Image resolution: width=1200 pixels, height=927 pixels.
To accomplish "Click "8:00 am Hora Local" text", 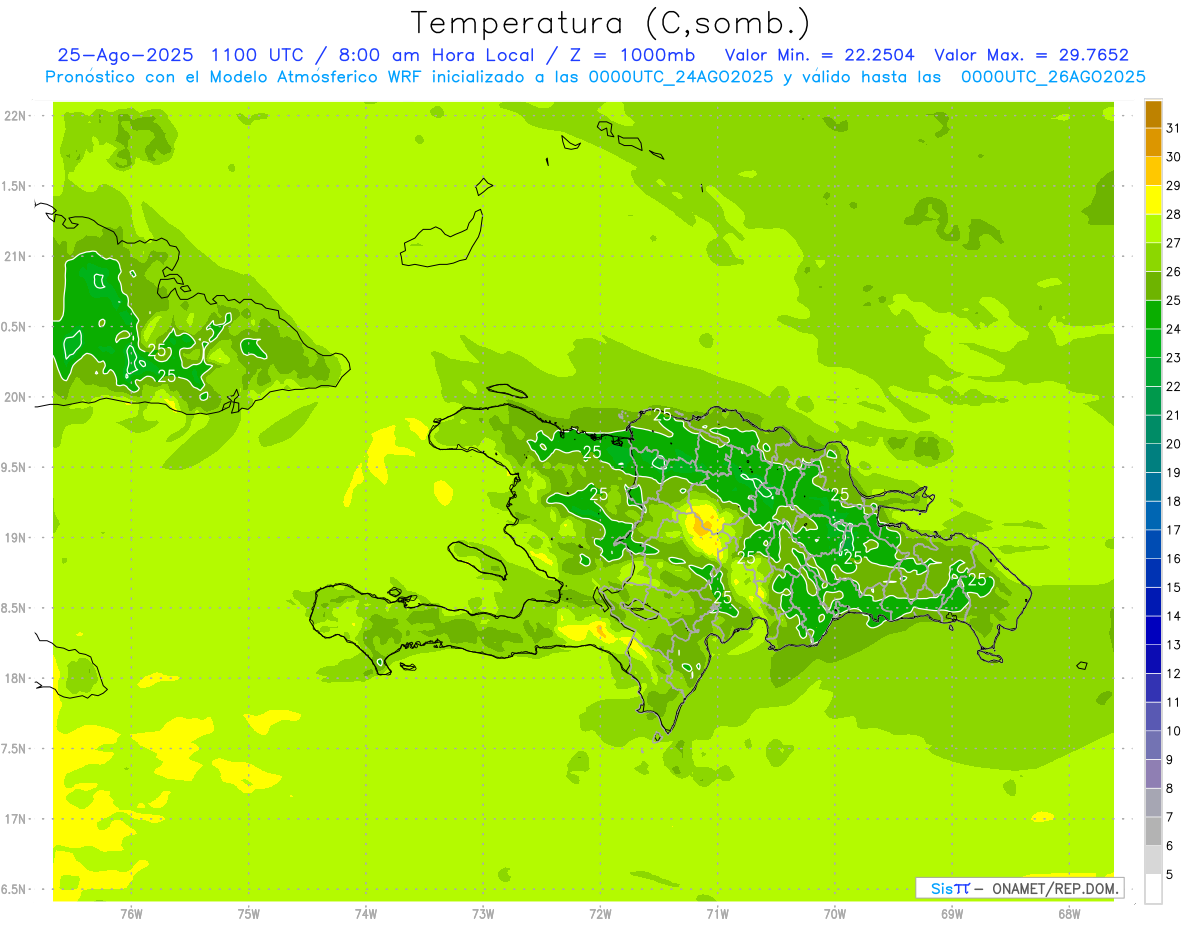I will pos(439,55).
